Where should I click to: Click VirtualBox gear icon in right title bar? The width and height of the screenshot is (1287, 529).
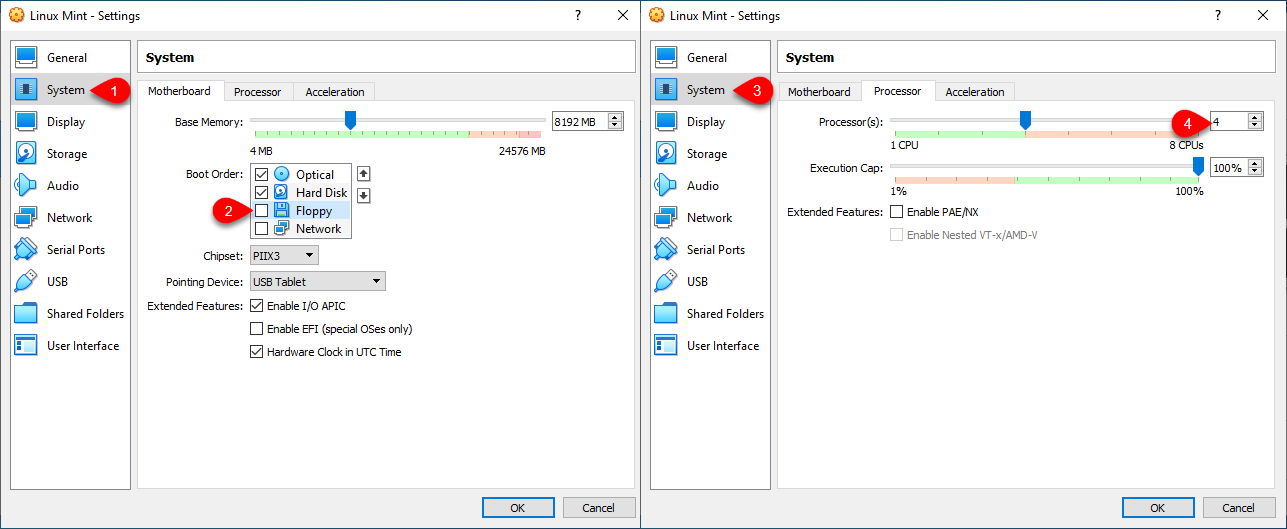coord(656,15)
